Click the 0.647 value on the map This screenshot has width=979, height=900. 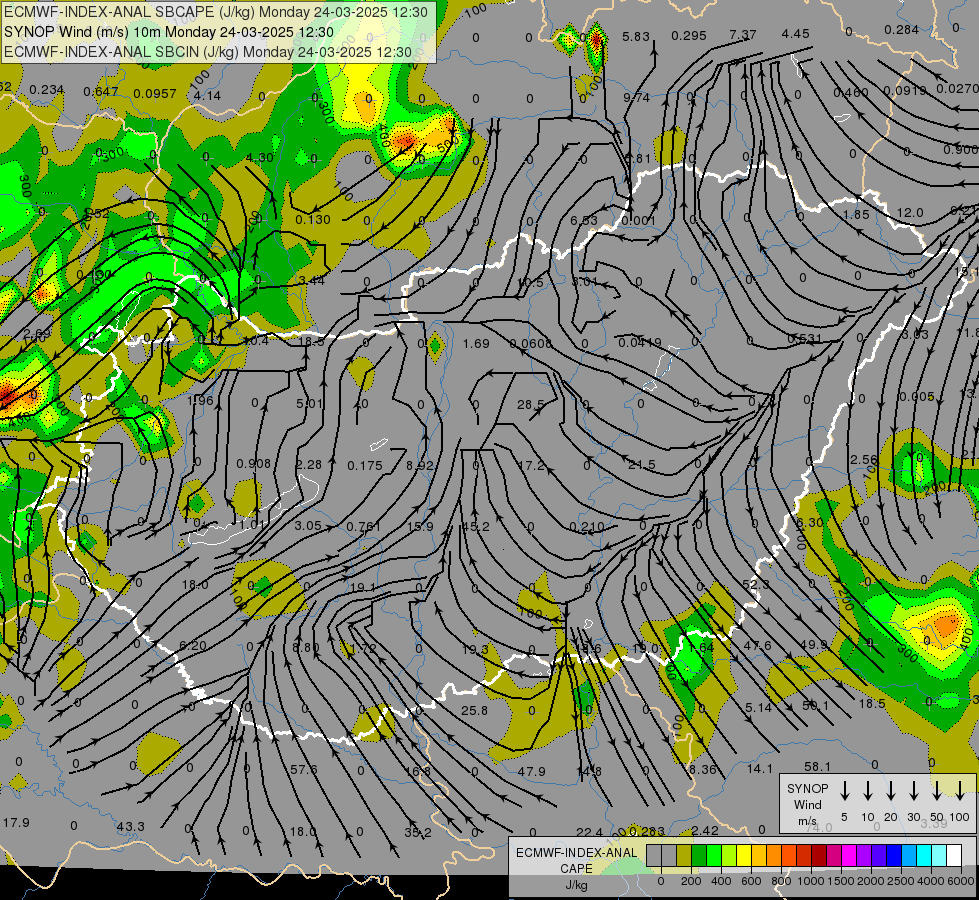(x=101, y=92)
